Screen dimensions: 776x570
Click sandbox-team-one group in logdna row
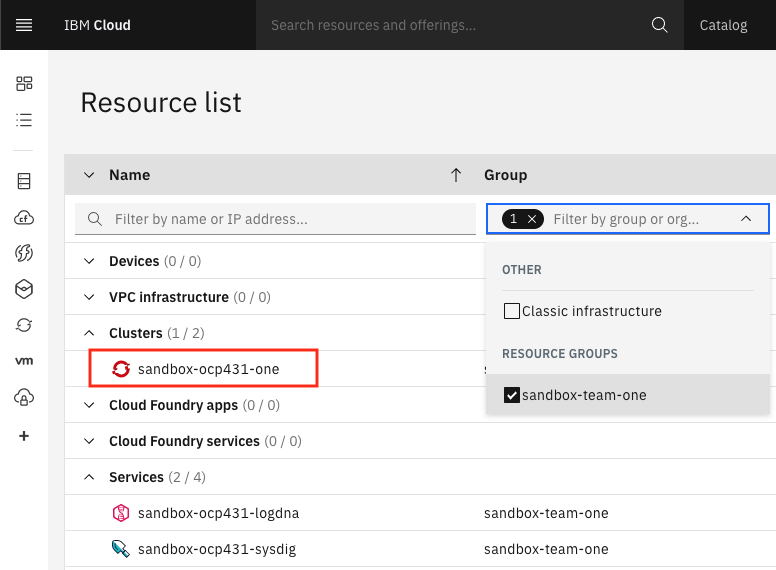click(546, 513)
